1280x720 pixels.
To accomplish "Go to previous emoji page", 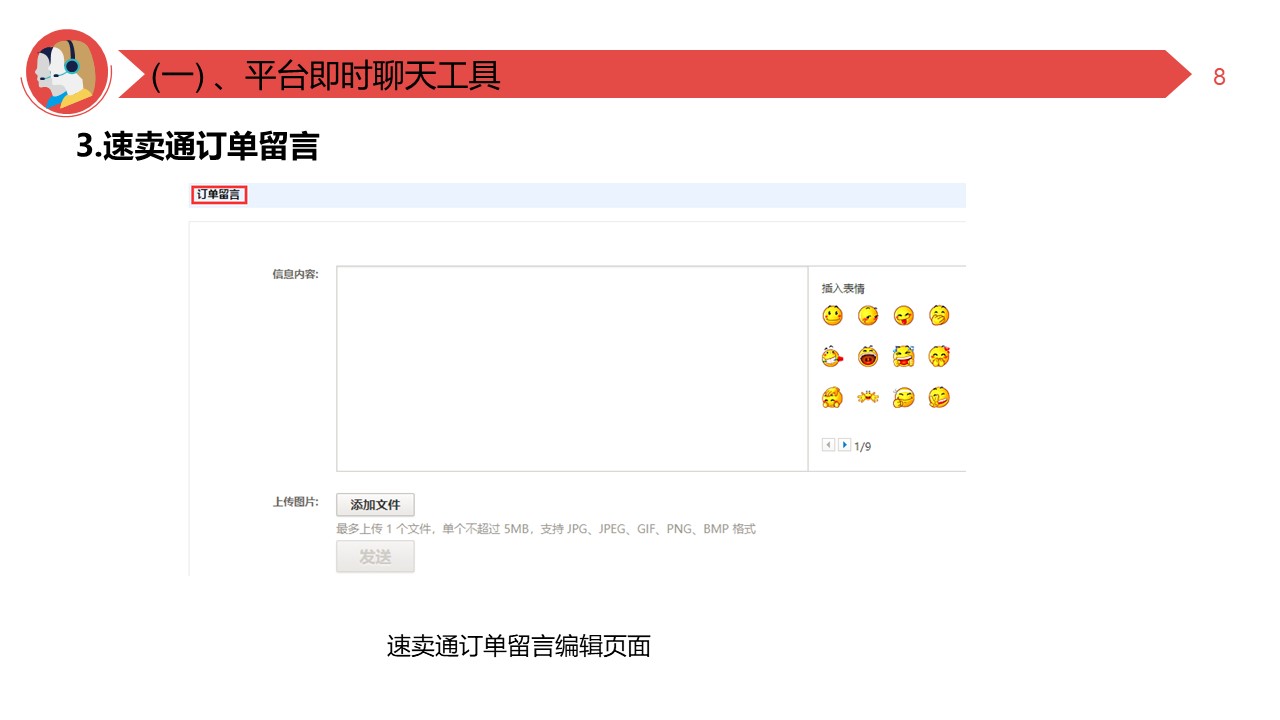I will pos(828,445).
